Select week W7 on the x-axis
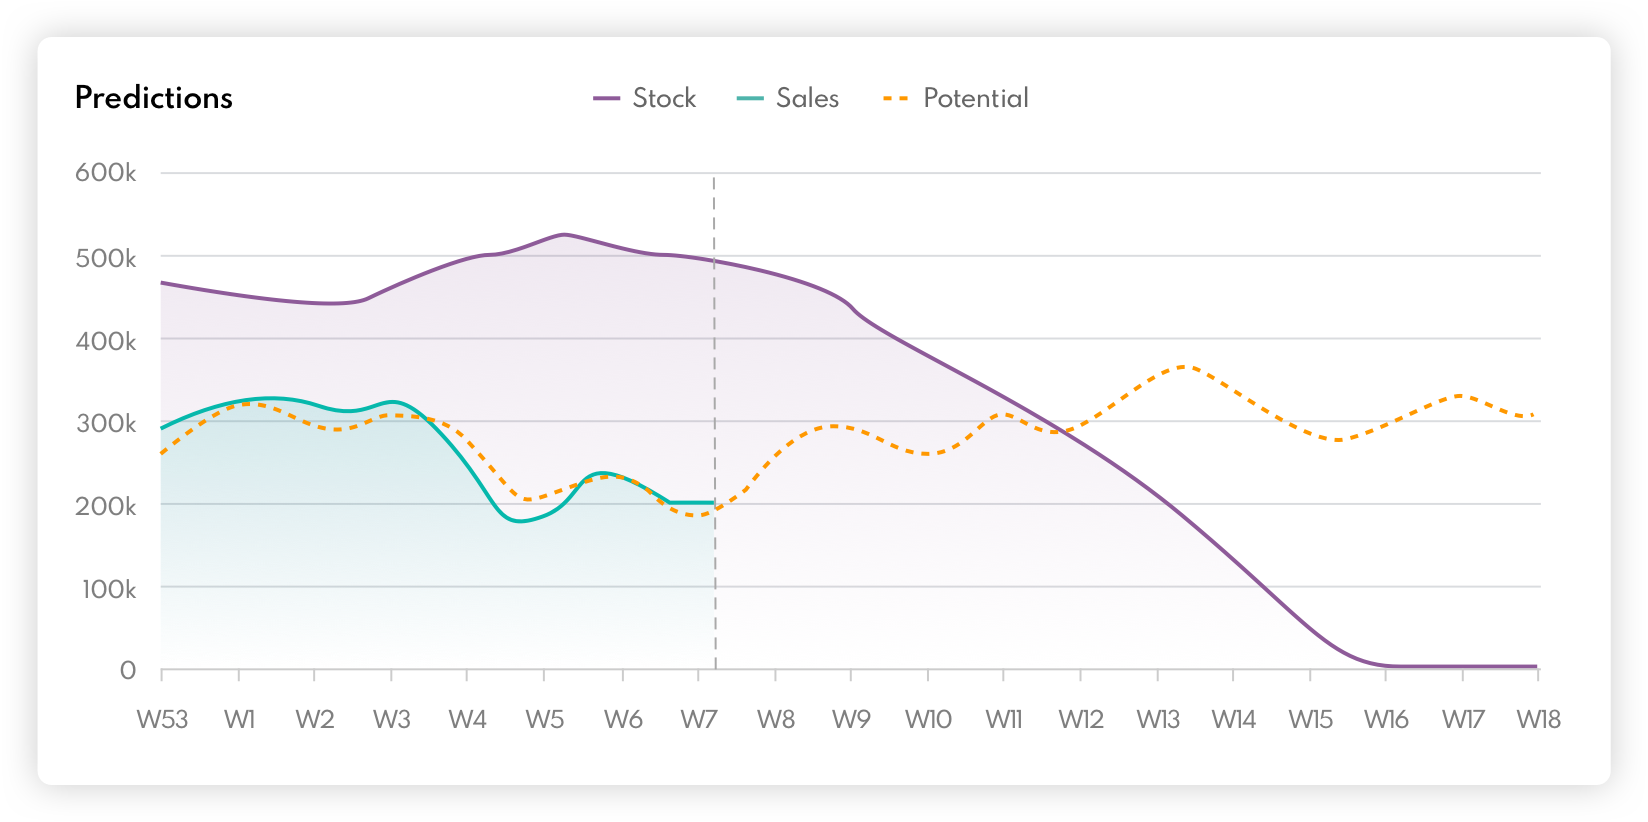 click(699, 719)
